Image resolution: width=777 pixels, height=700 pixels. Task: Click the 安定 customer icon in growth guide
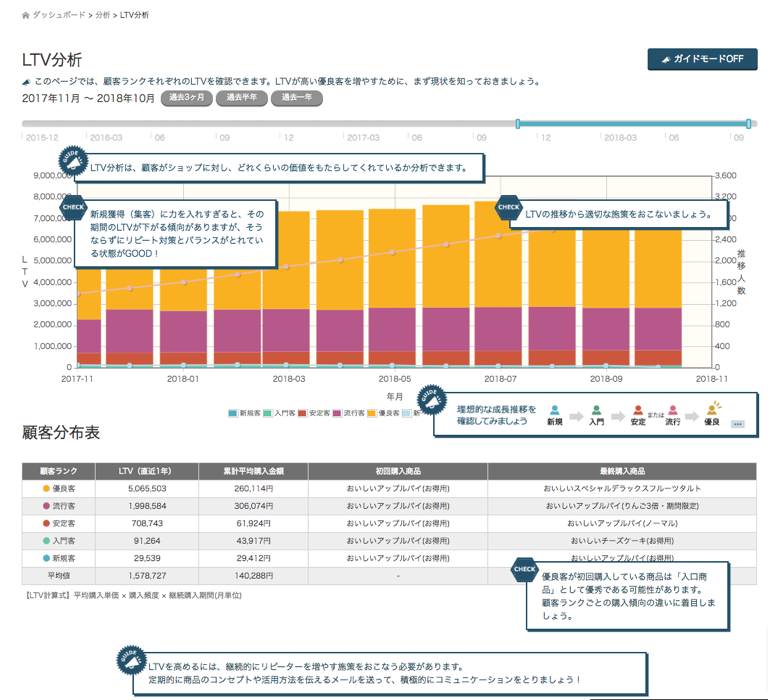point(637,410)
